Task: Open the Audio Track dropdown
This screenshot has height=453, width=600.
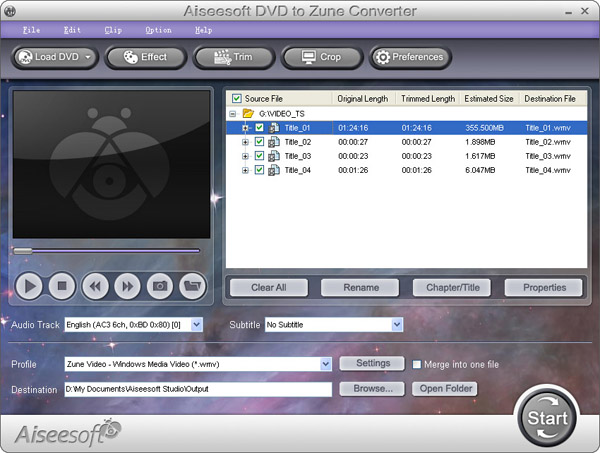Action: pyautogui.click(x=196, y=325)
